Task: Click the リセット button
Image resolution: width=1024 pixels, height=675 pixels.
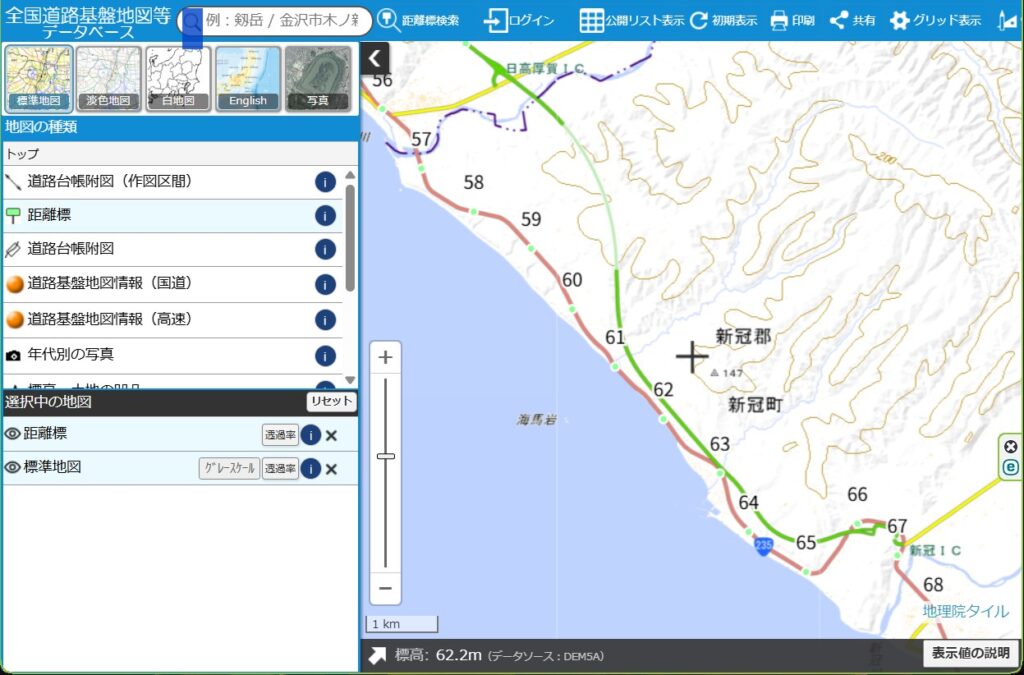Action: [331, 402]
